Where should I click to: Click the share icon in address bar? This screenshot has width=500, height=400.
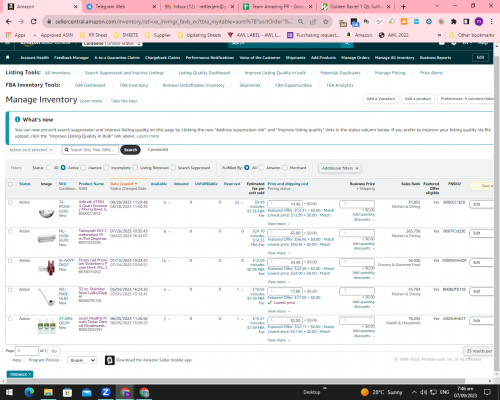click(x=313, y=22)
